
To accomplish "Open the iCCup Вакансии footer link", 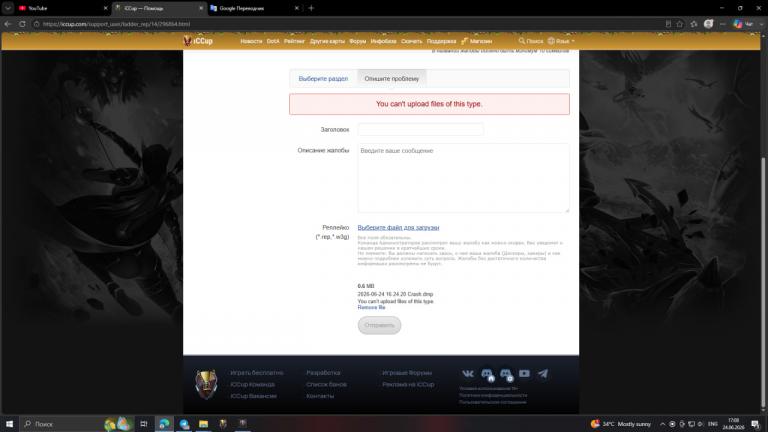I will point(254,396).
